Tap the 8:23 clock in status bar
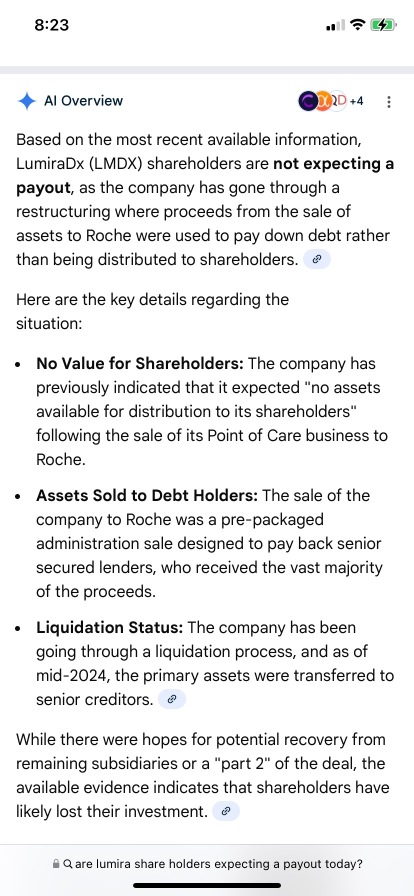 [x=51, y=25]
